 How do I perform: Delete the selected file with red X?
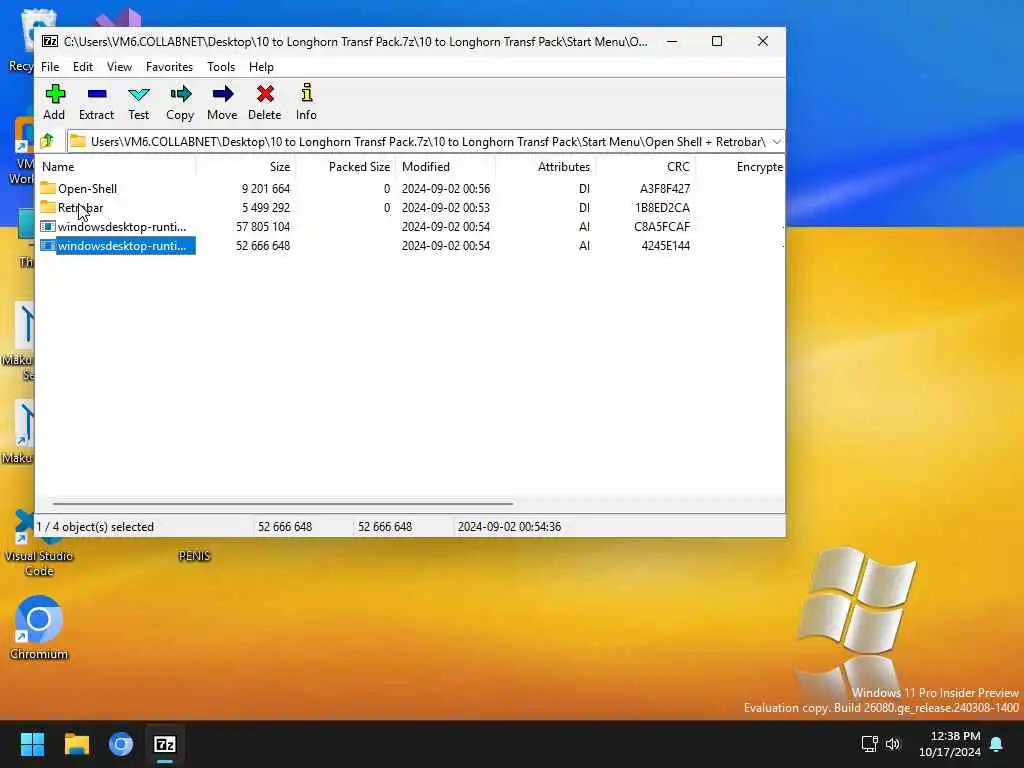coord(265,94)
